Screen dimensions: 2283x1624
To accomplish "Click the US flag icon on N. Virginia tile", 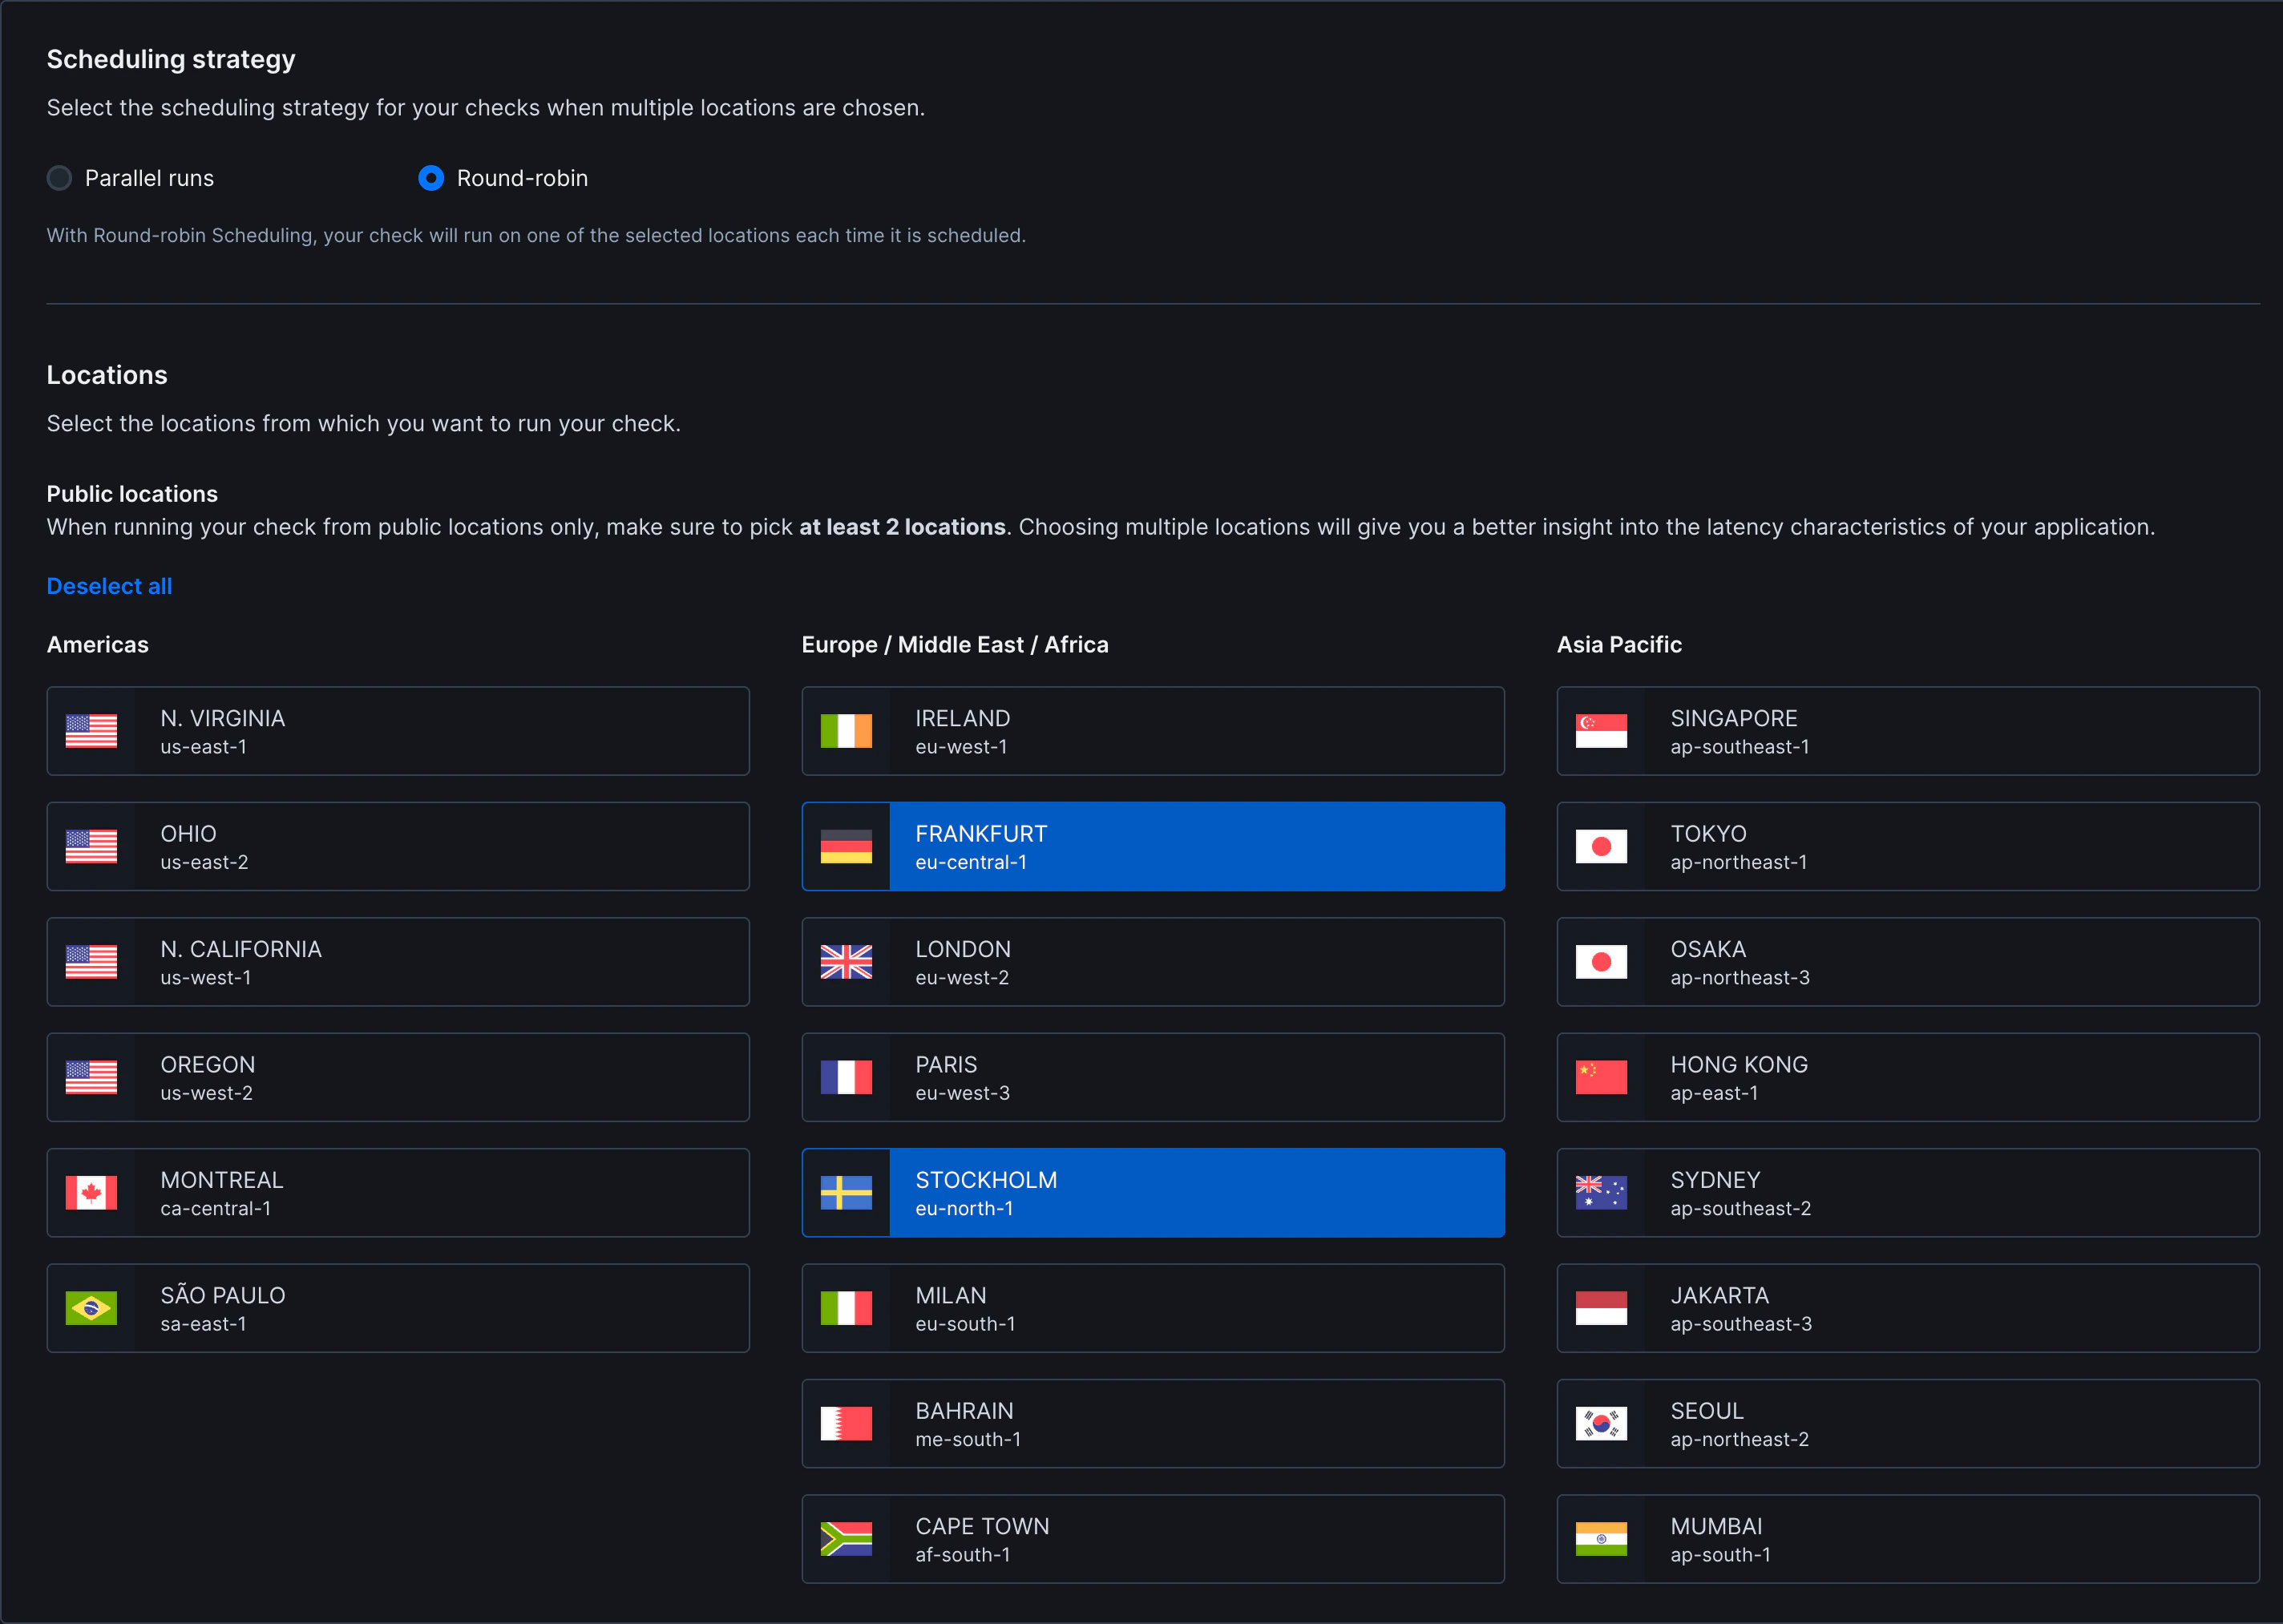I will pyautogui.click(x=91, y=731).
